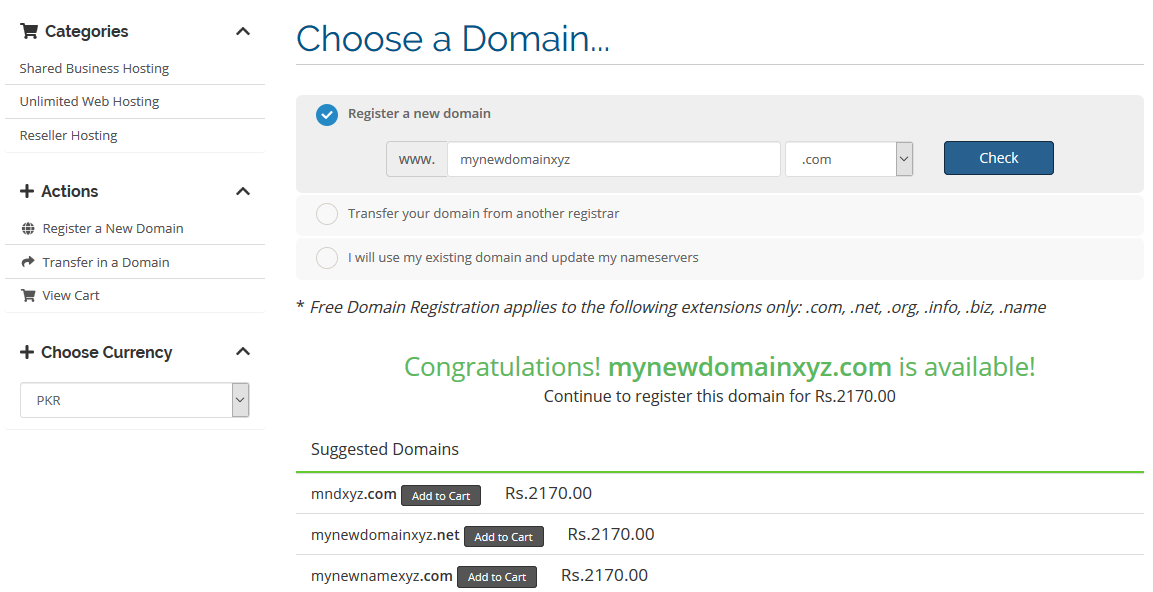Click the plus icon beside Choose Currency
This screenshot has width=1153, height=592.
26,352
